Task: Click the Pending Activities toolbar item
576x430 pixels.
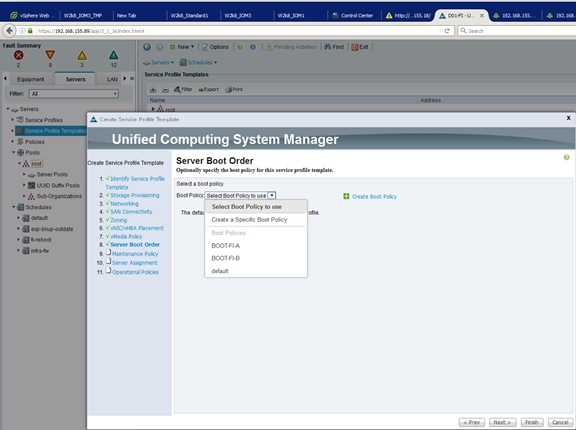Action: click(x=291, y=47)
